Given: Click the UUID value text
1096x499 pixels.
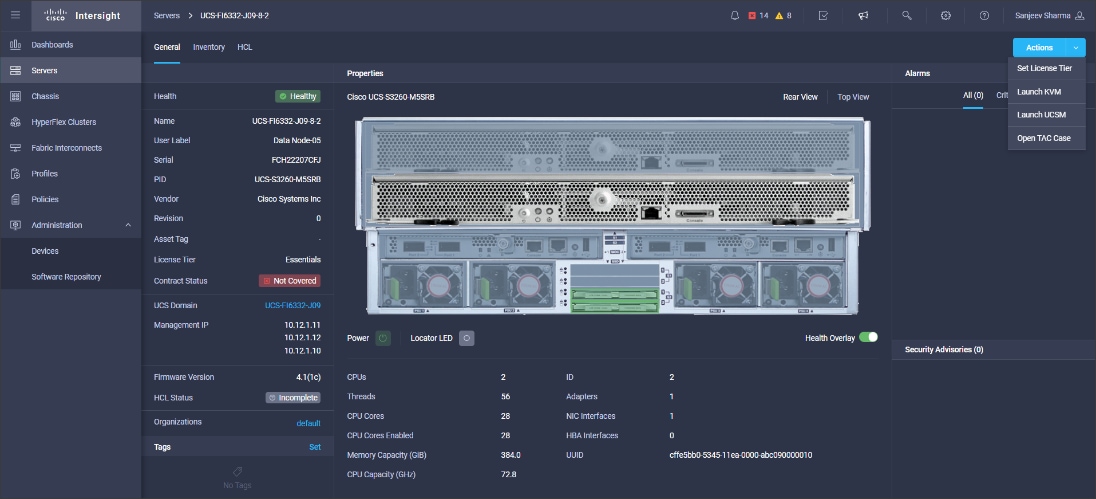Looking at the screenshot, I should [741, 455].
